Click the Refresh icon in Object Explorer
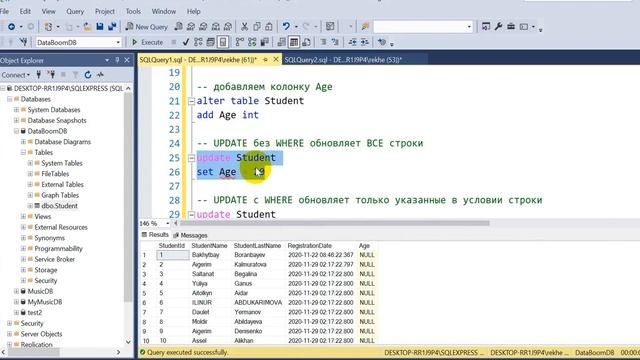The height and width of the screenshot is (360, 640). click(x=88, y=75)
